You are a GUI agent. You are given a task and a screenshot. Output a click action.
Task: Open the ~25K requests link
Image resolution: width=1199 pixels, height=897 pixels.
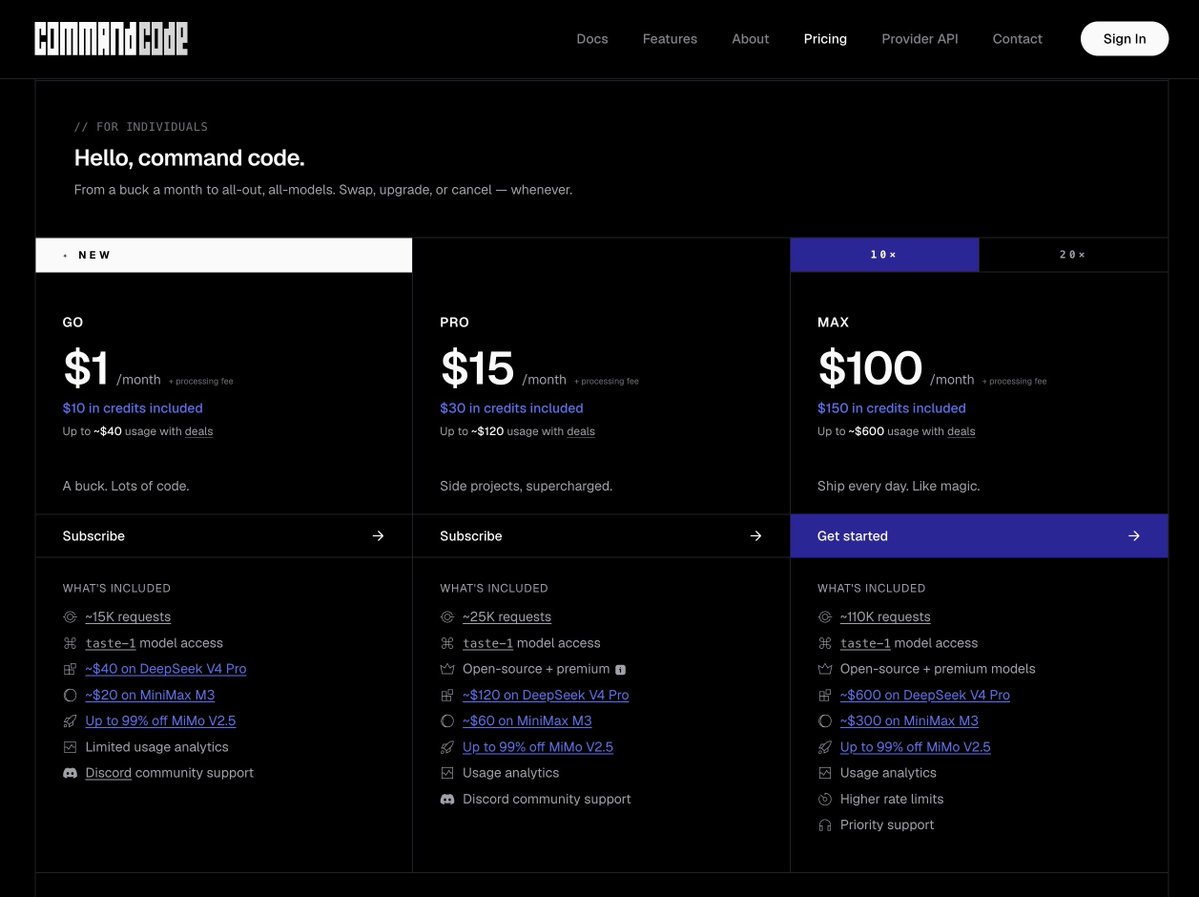tap(506, 616)
